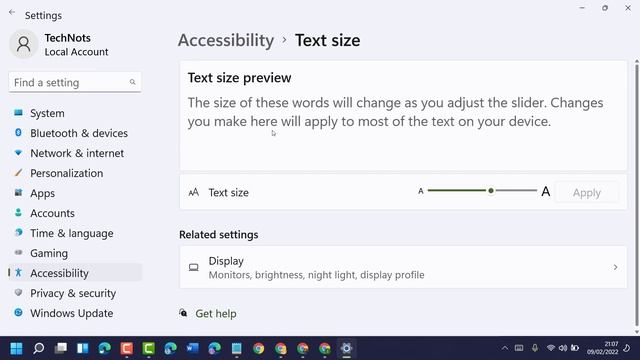
Task: Open the red Camtasia taskbar icon
Action: [x=127, y=348]
